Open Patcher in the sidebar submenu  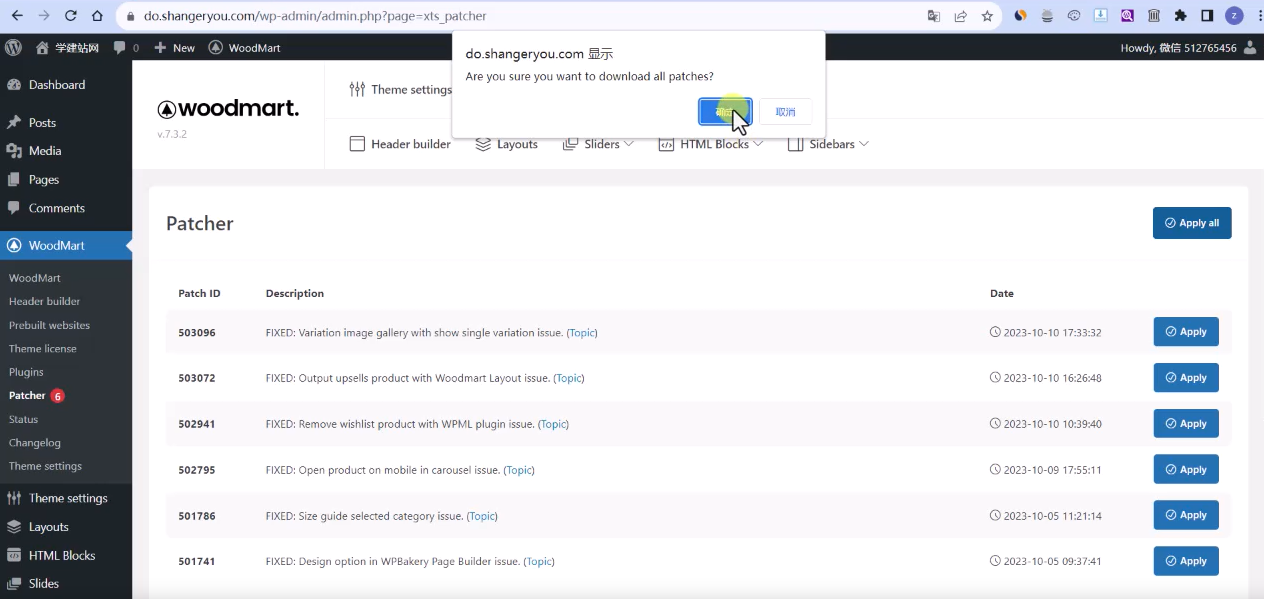pos(27,396)
